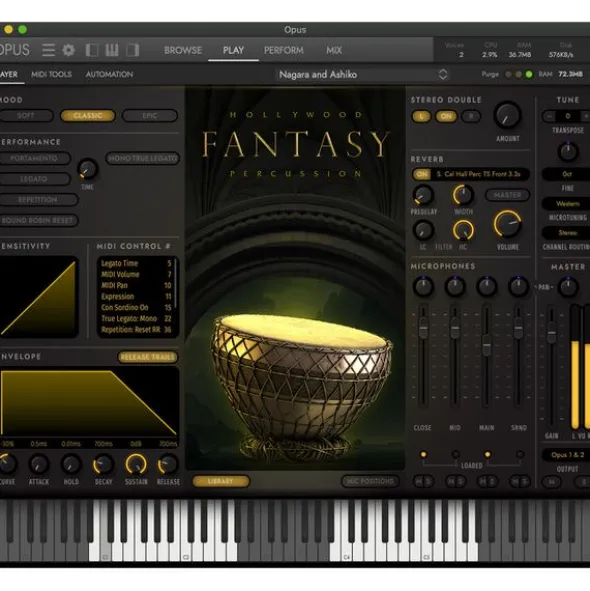The height and width of the screenshot is (591, 590).
Task: Select the Soft mood button
Action: (x=26, y=116)
